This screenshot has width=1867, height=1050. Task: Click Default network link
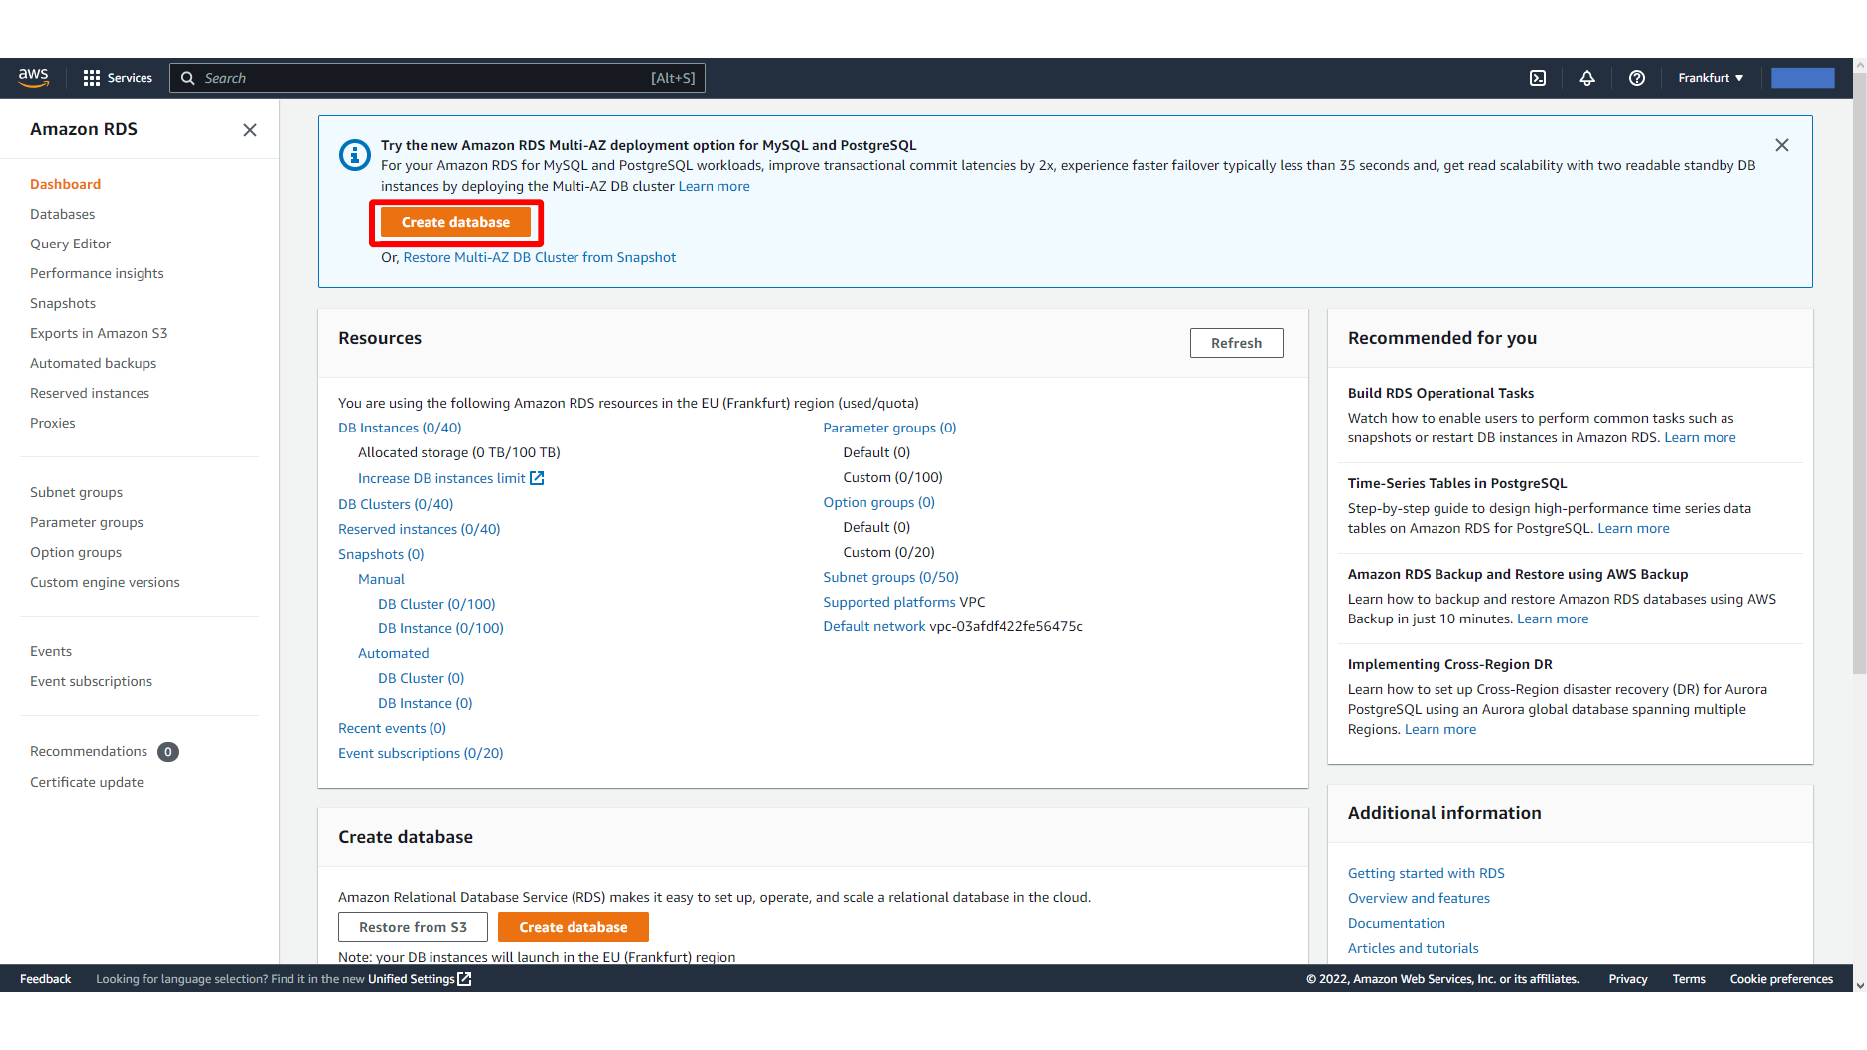click(x=875, y=627)
